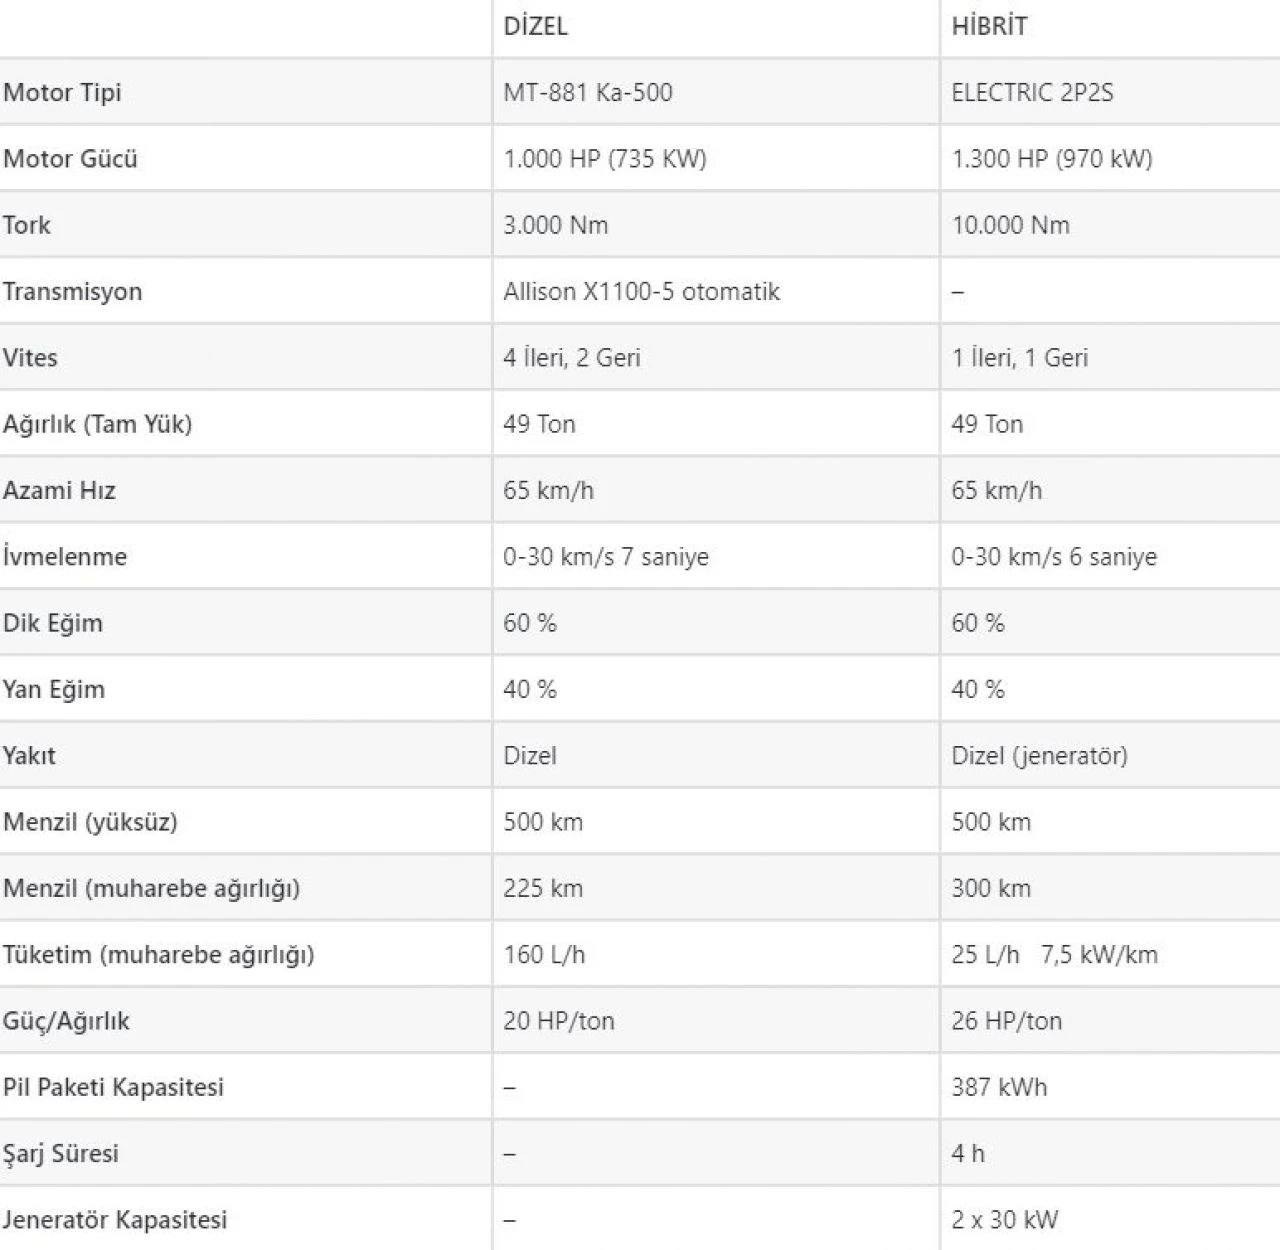The image size is (1280, 1250).
Task: Click the 1.300 HP (970 kW) value
Action: click(1051, 158)
